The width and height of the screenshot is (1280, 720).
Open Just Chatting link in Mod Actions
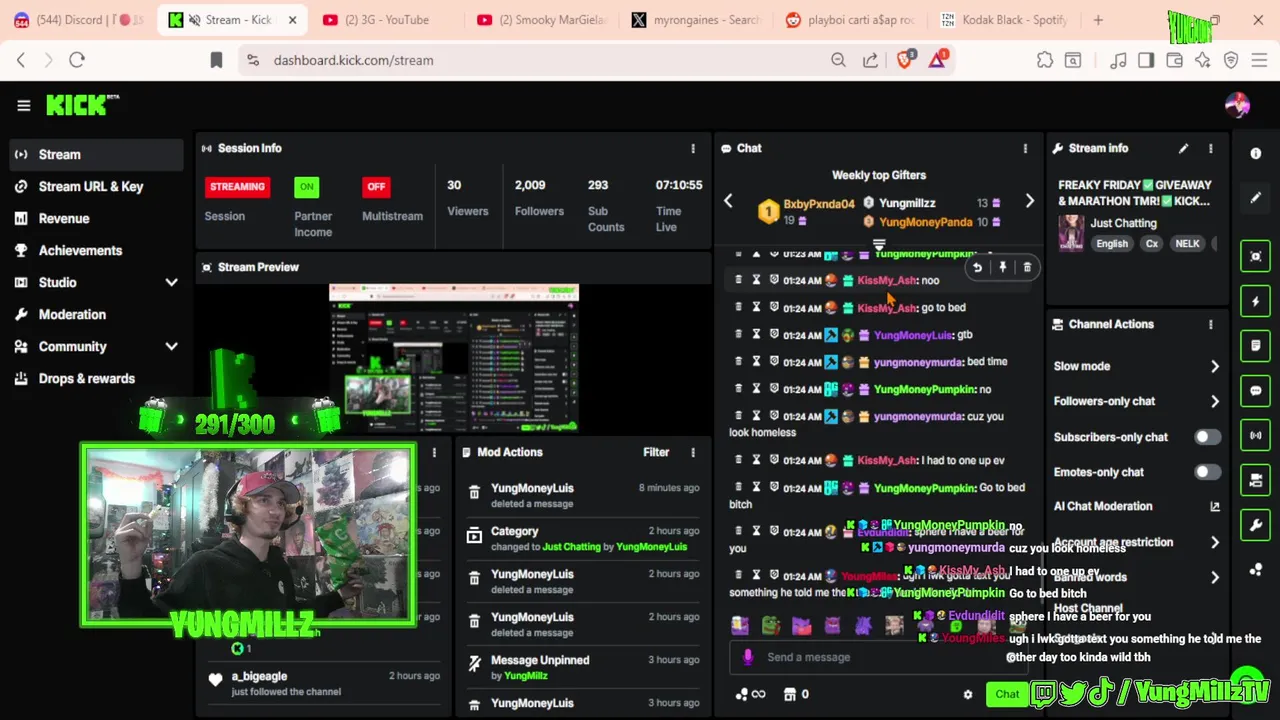tap(571, 547)
